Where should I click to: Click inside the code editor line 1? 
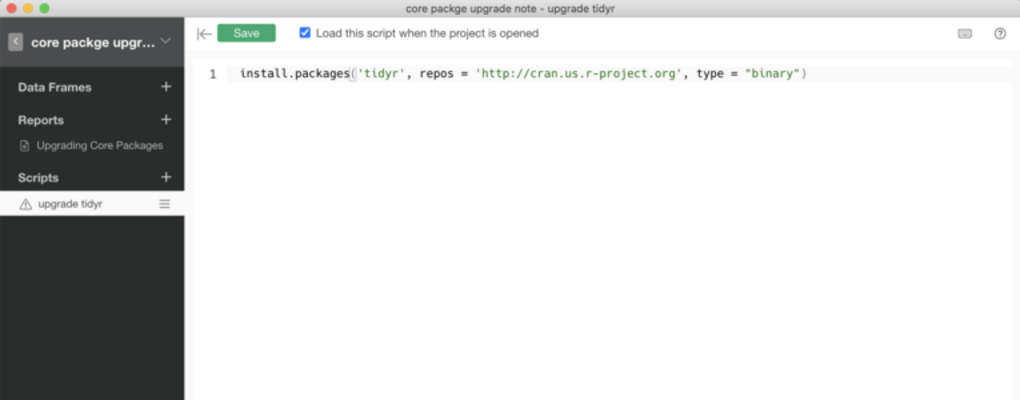tap(619, 74)
